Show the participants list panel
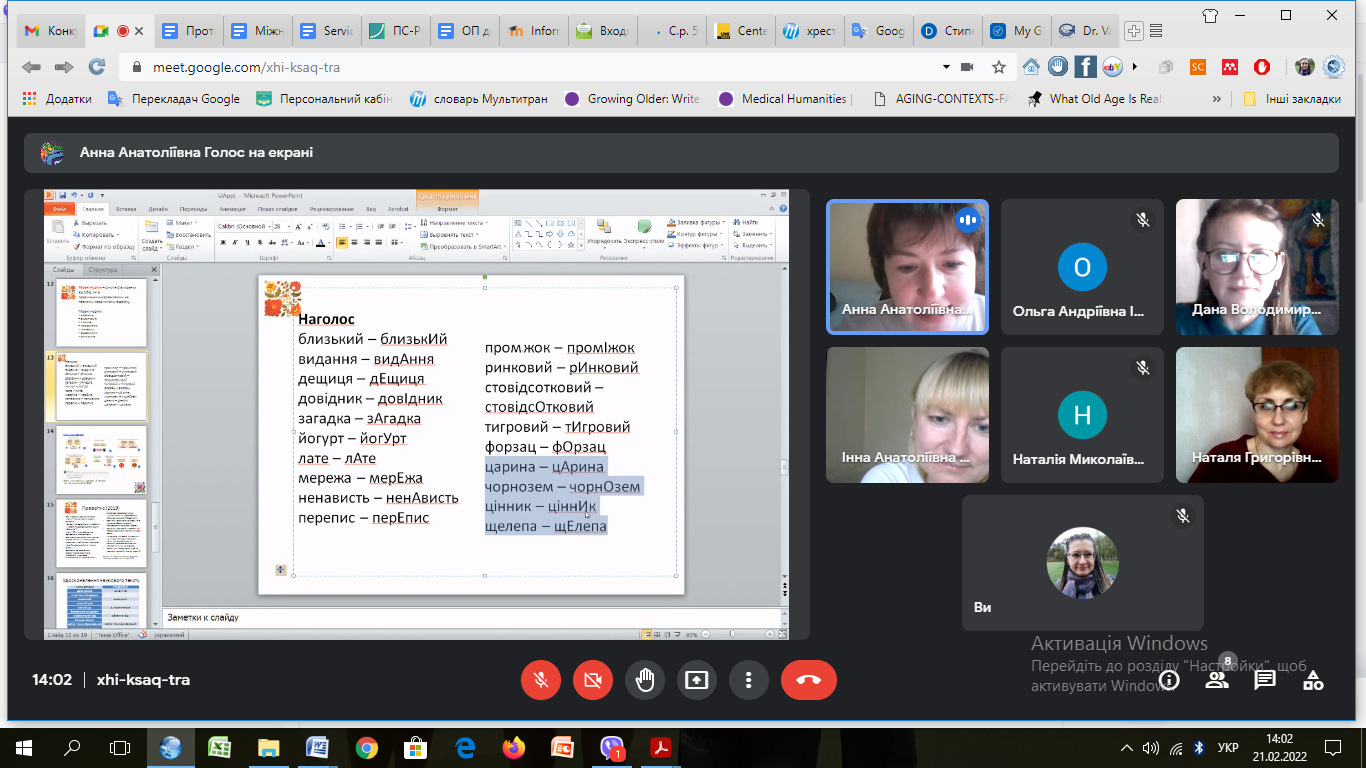 1216,680
